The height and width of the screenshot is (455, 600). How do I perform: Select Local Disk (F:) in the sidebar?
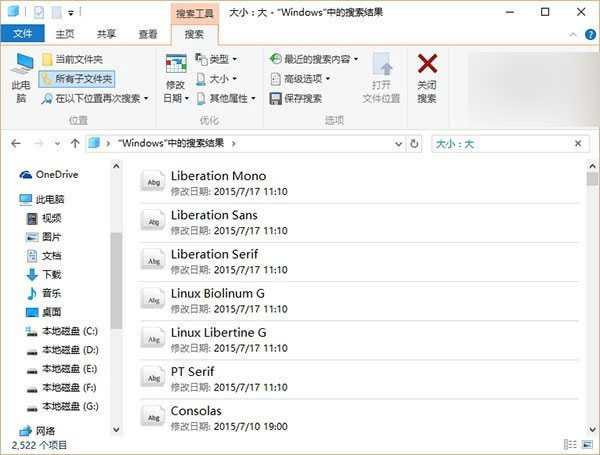pyautogui.click(x=62, y=388)
